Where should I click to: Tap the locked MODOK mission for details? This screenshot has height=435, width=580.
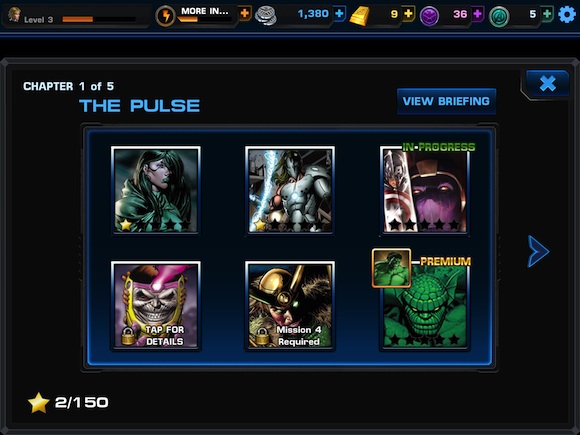click(x=156, y=305)
